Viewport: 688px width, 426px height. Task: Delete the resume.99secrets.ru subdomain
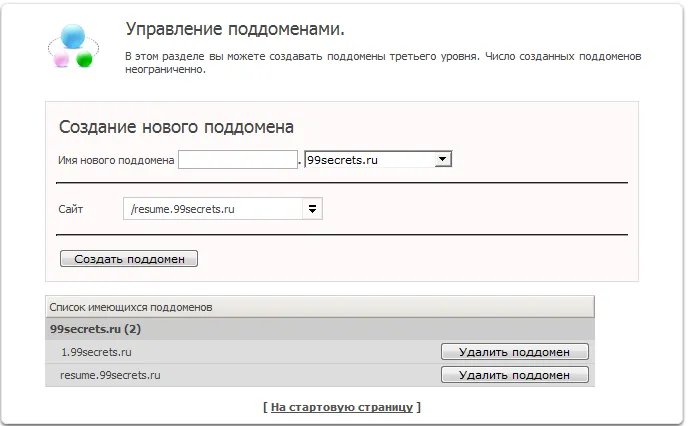coord(515,375)
